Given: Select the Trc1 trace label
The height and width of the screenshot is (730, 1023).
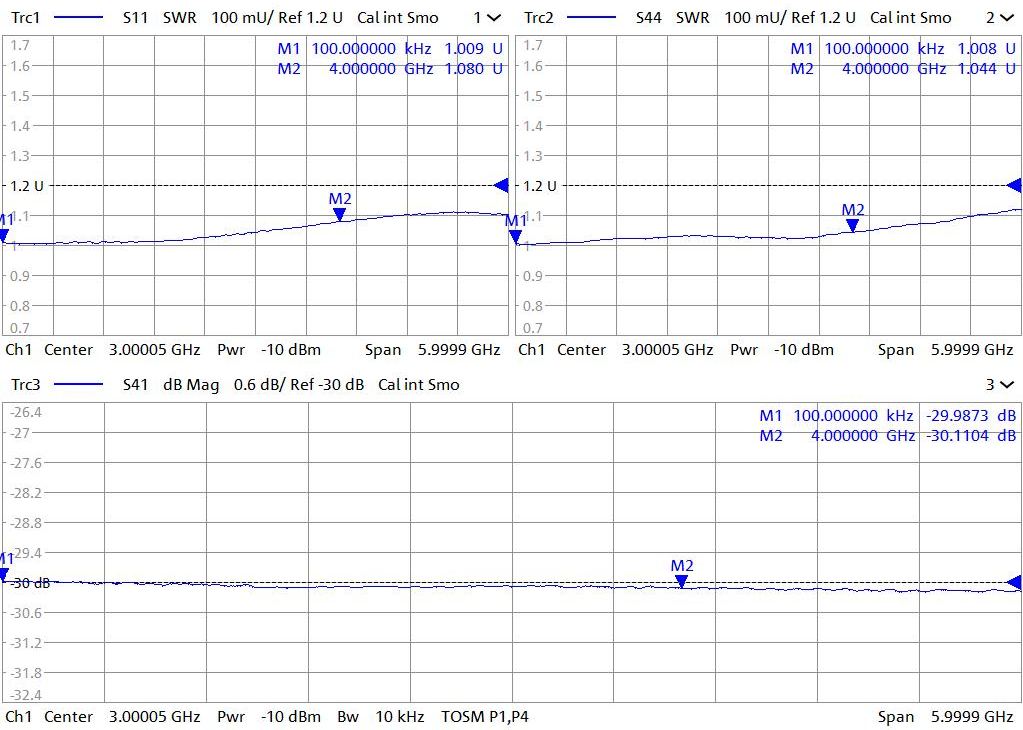Looking at the screenshot, I should point(24,18).
